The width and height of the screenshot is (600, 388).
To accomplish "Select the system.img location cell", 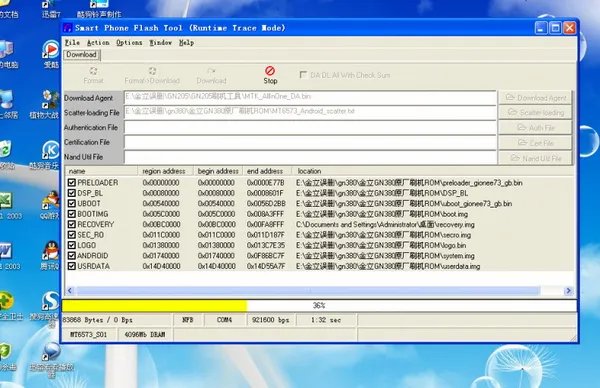I will coord(385,256).
